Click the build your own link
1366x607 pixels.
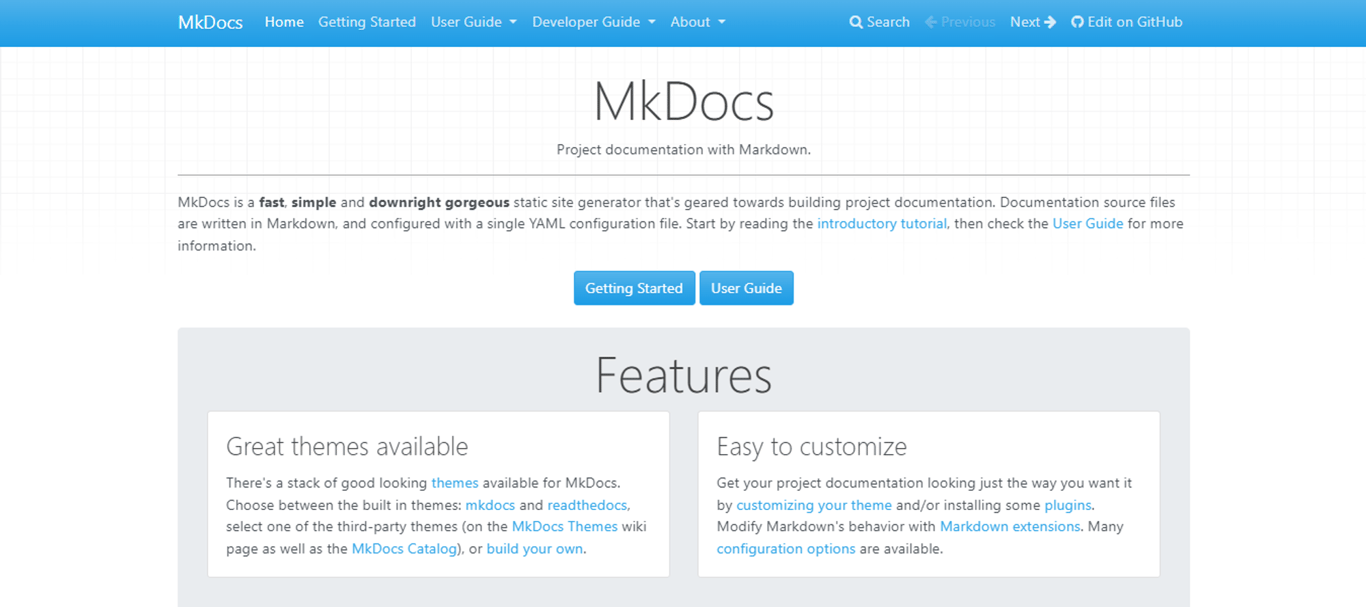tap(535, 549)
